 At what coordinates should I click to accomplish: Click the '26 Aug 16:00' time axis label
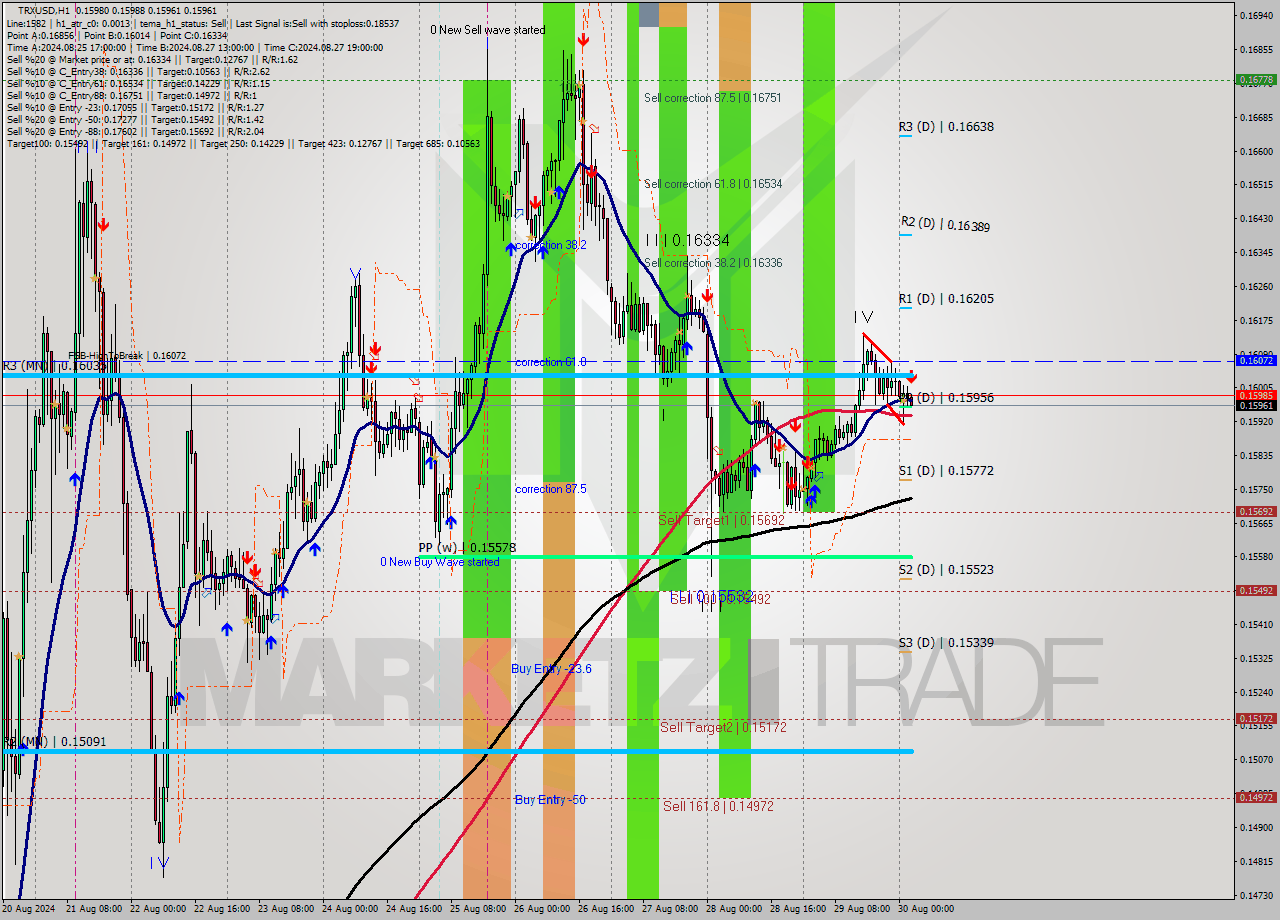[x=605, y=910]
